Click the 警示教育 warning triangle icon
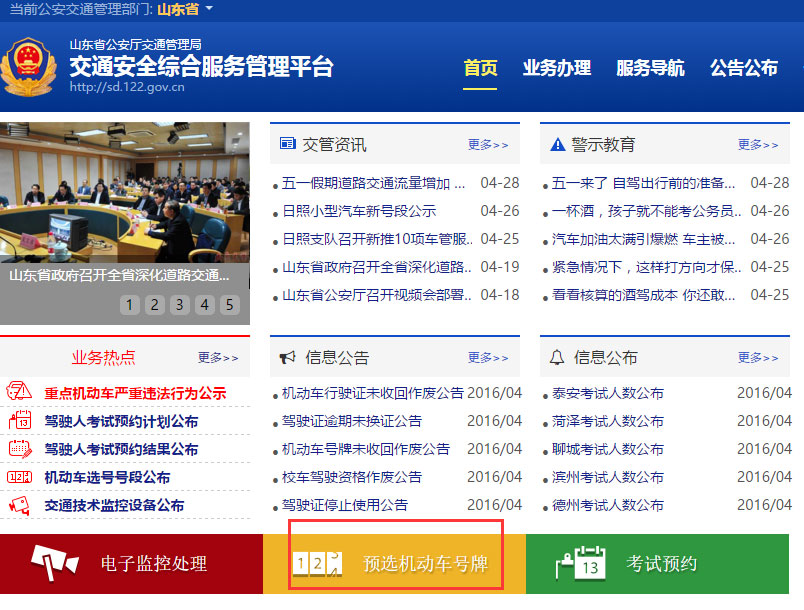804x610 pixels. (x=557, y=143)
